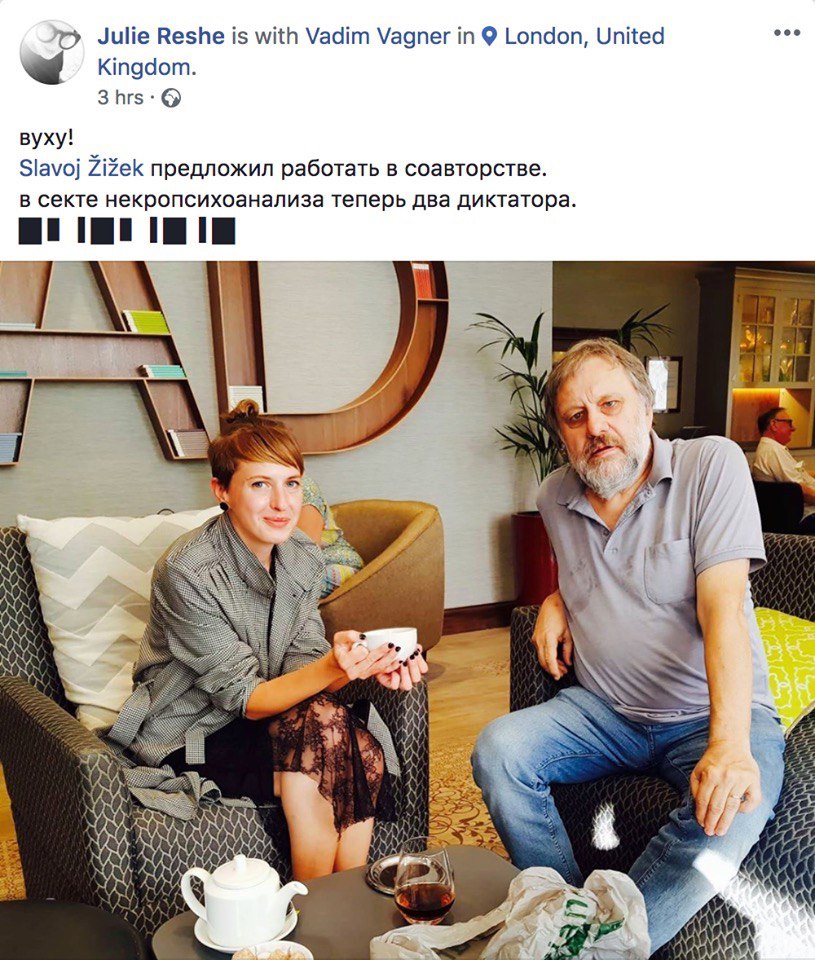Click the first redacted black block group
The height and width of the screenshot is (960, 815).
click(39, 231)
